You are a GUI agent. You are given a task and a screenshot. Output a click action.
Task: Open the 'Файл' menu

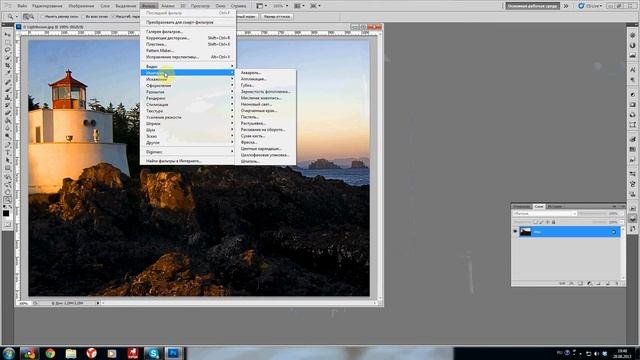[x=22, y=6]
